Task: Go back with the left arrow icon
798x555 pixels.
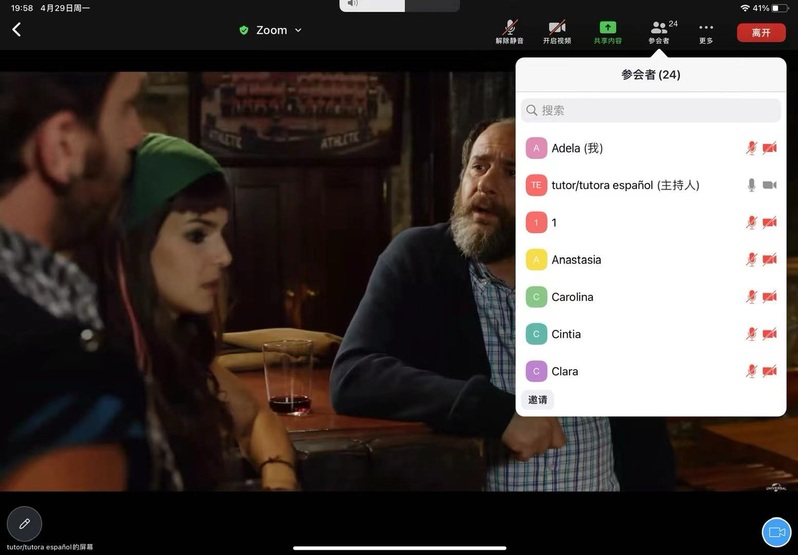Action: point(17,30)
